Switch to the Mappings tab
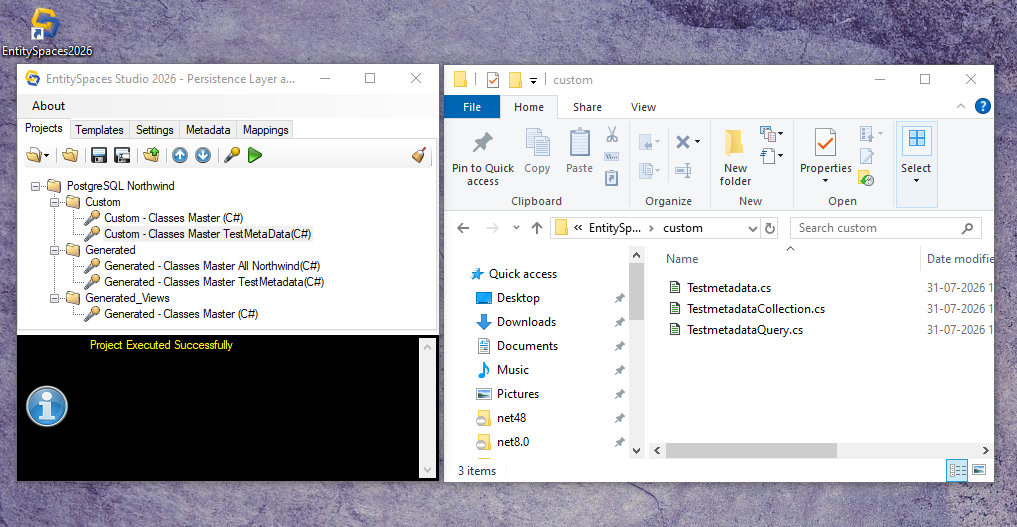 coord(265,130)
